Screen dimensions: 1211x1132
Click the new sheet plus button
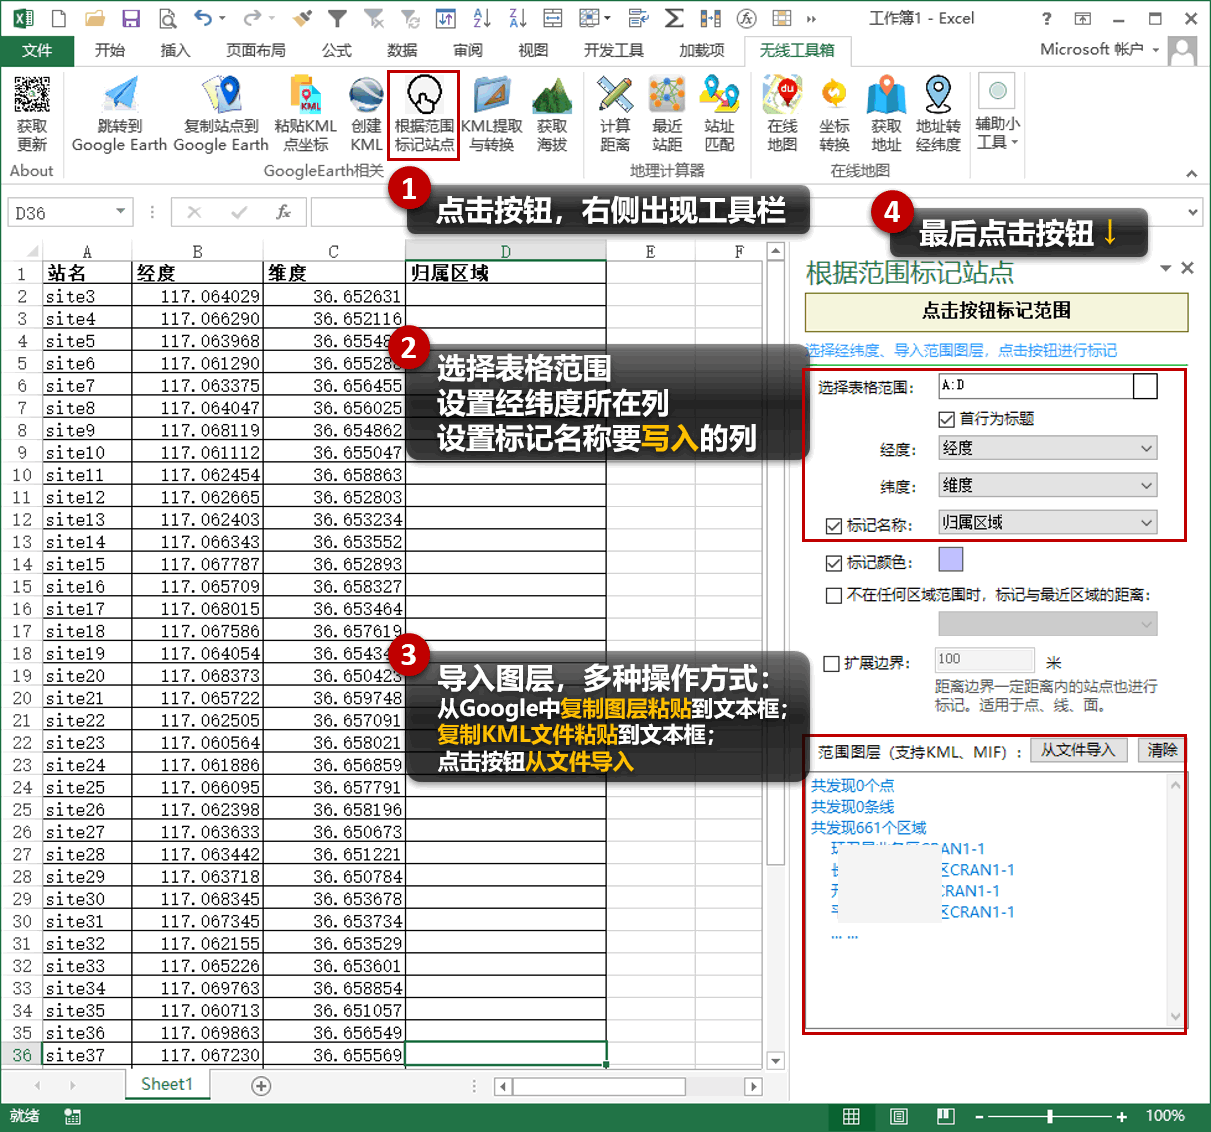coord(261,1086)
